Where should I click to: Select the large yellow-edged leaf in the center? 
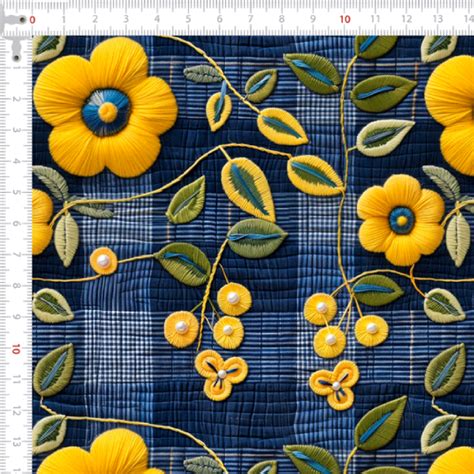click(248, 189)
